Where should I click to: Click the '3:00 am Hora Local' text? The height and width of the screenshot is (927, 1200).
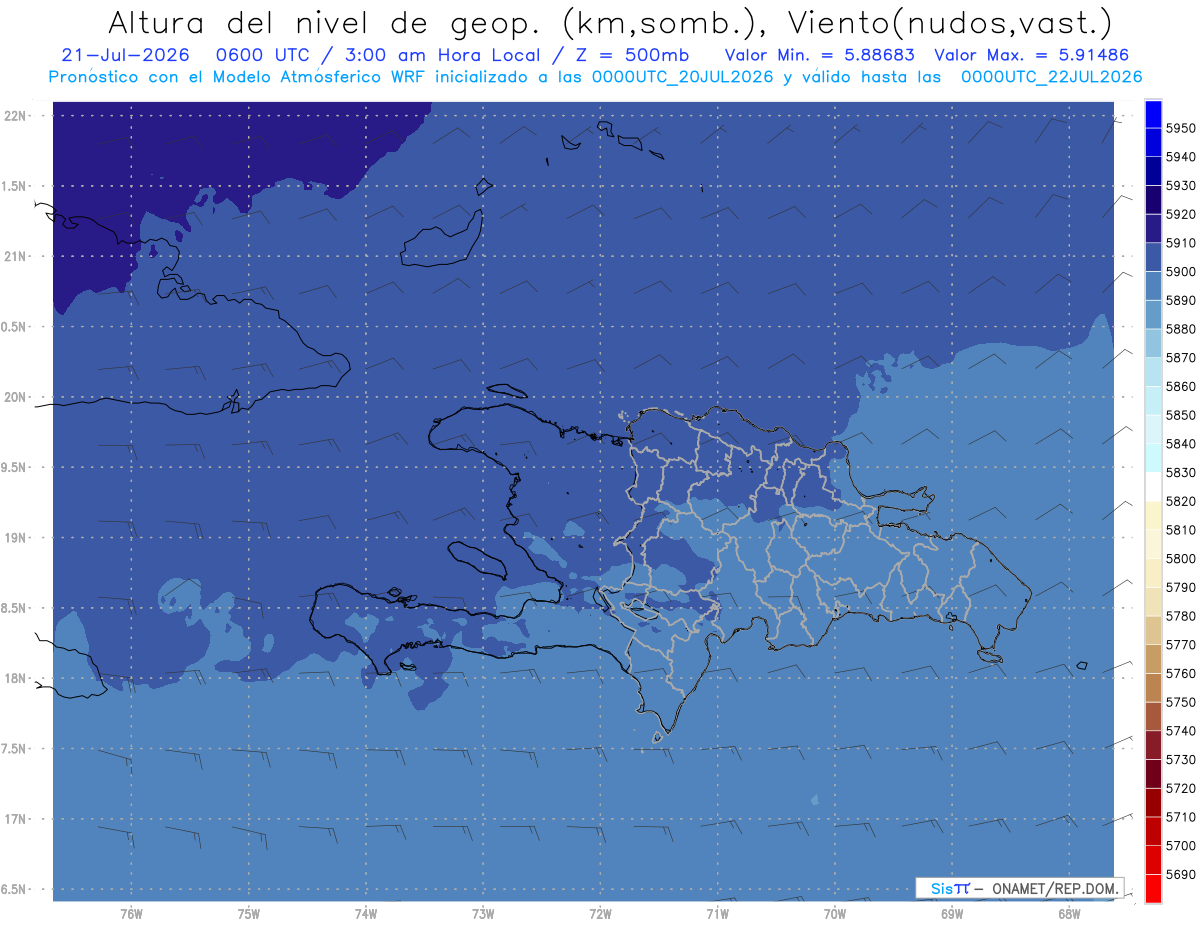[444, 55]
